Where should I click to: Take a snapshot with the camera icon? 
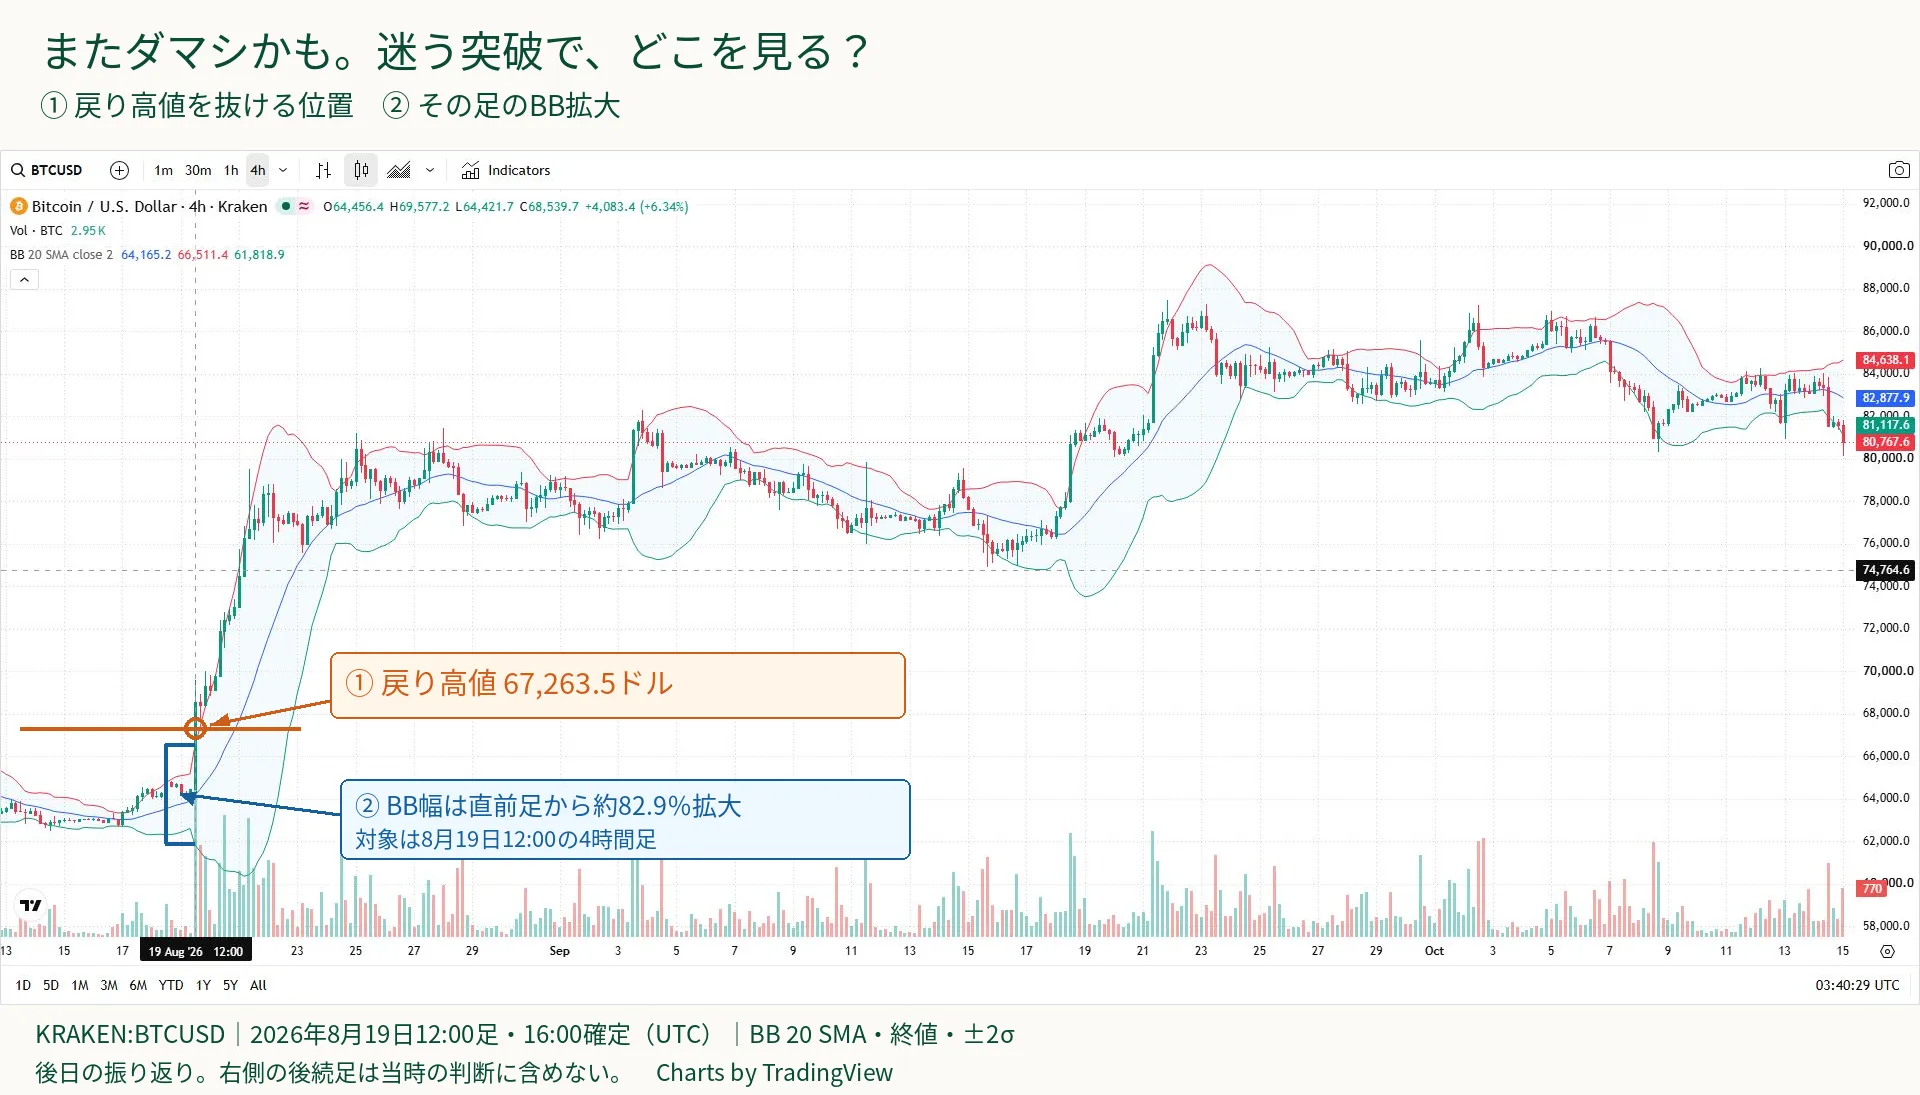coord(1898,170)
